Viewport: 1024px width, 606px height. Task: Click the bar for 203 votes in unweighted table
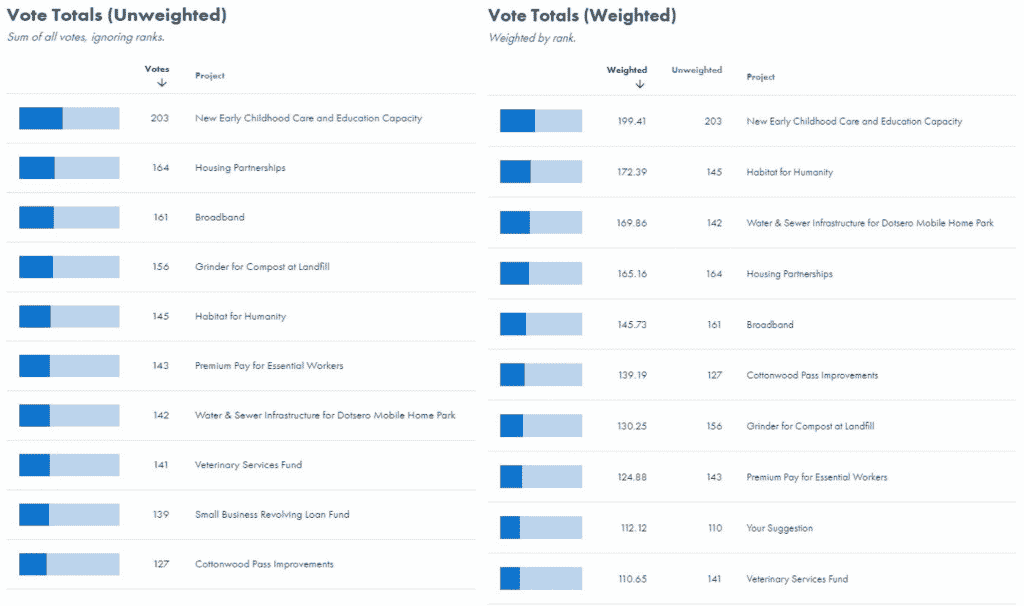69,118
